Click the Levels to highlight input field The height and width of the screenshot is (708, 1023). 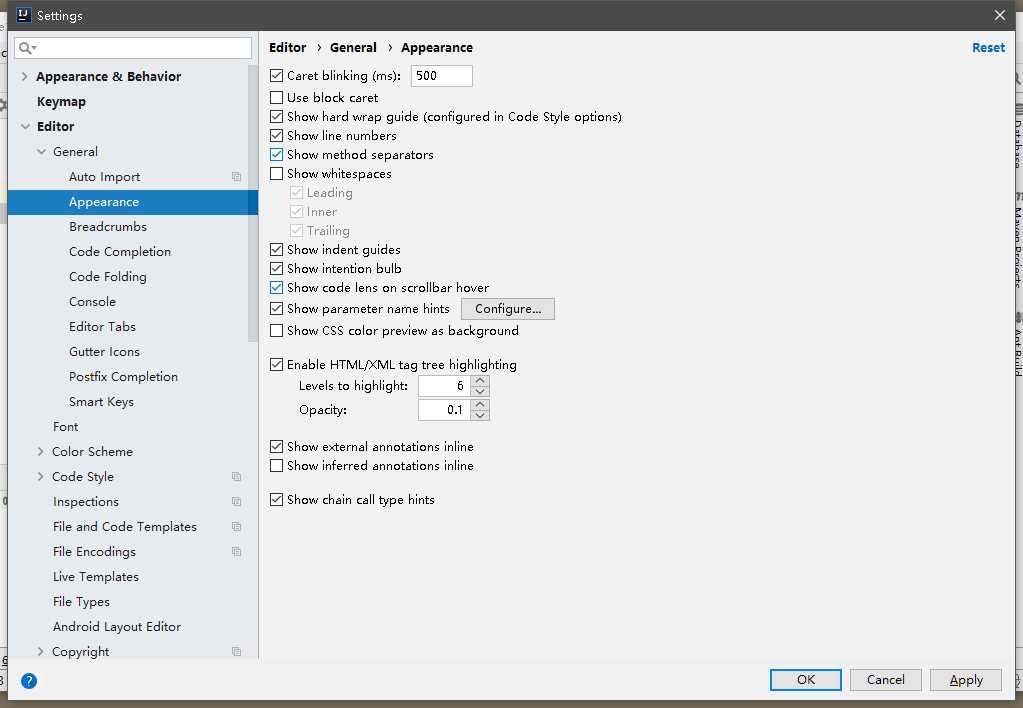point(444,386)
